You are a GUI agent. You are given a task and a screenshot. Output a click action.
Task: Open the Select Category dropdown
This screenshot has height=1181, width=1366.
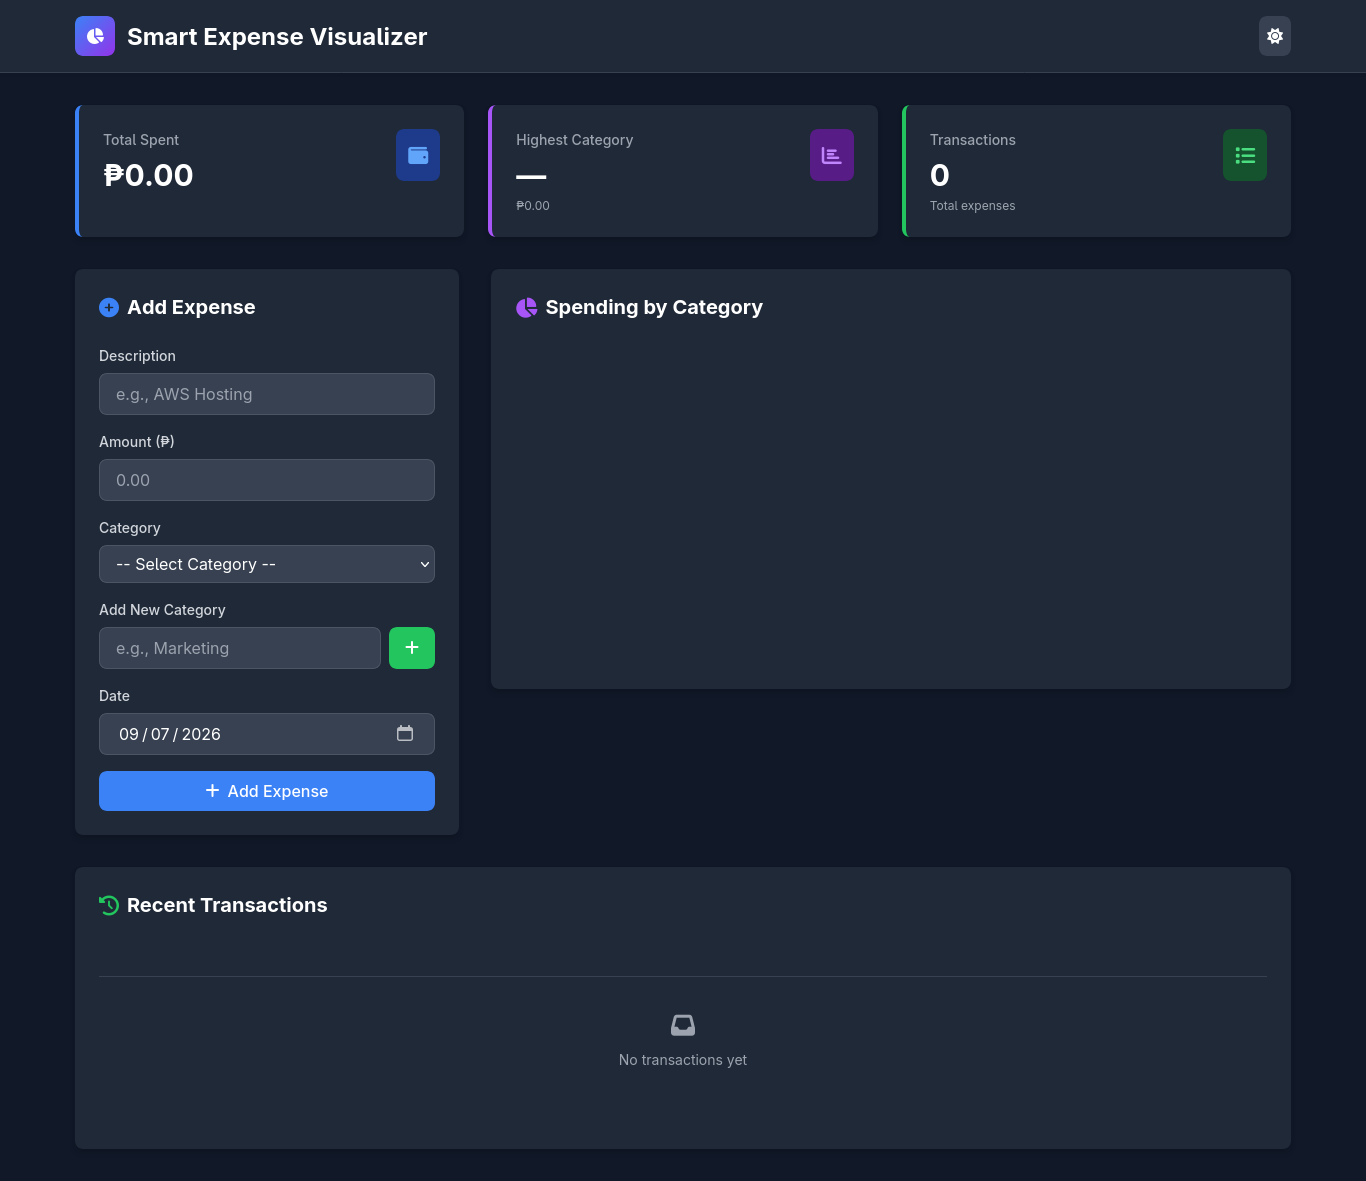coord(267,564)
